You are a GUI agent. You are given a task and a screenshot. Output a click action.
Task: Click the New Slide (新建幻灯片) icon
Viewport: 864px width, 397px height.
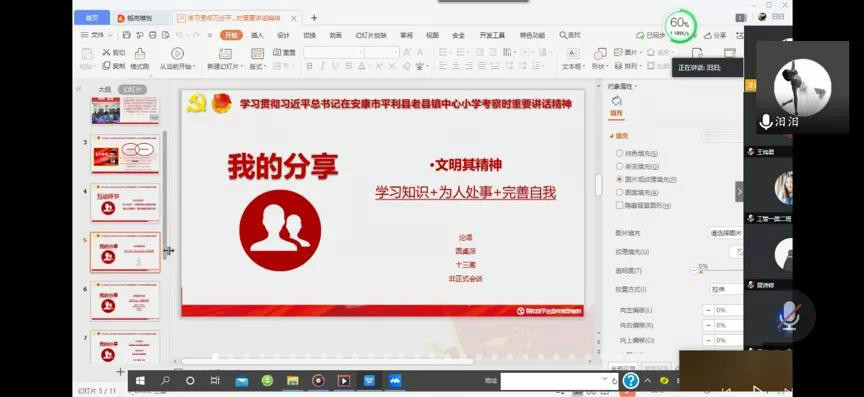pos(225,53)
